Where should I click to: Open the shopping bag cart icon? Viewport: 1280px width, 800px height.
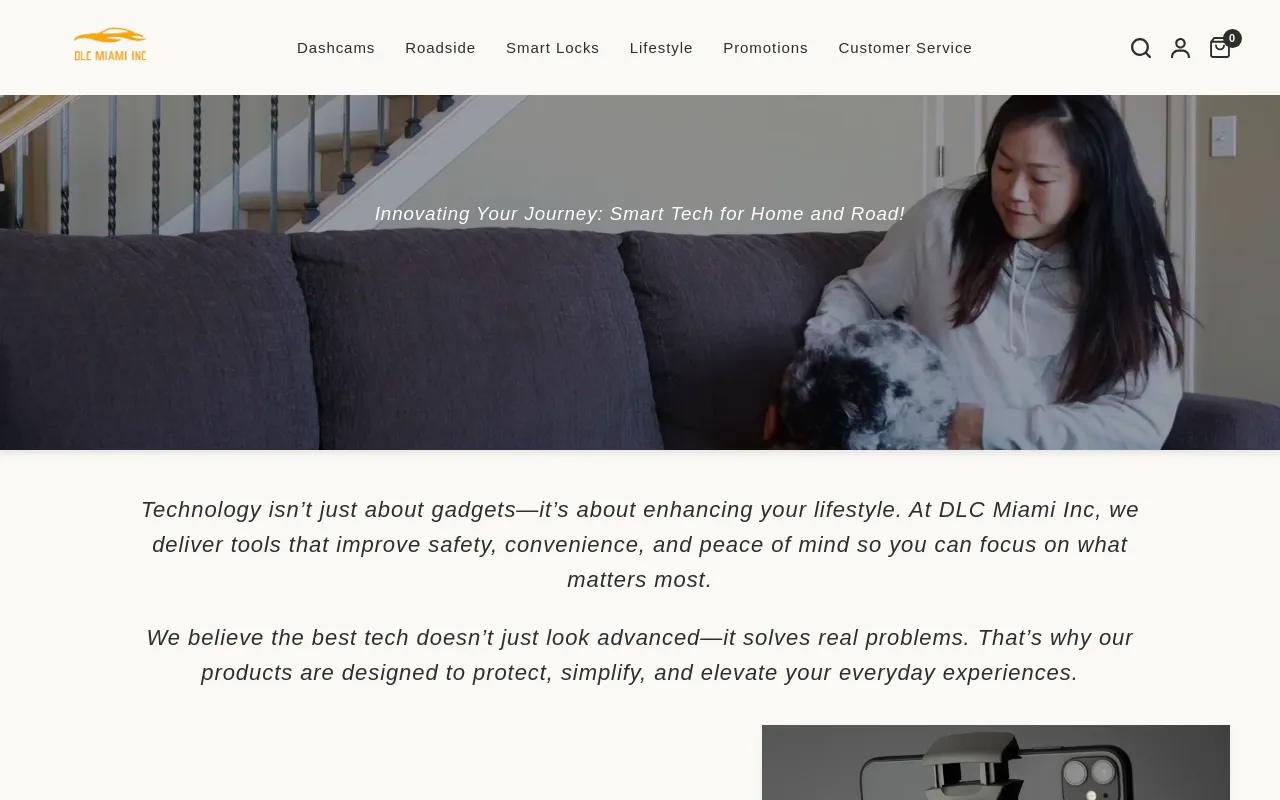pos(1220,48)
